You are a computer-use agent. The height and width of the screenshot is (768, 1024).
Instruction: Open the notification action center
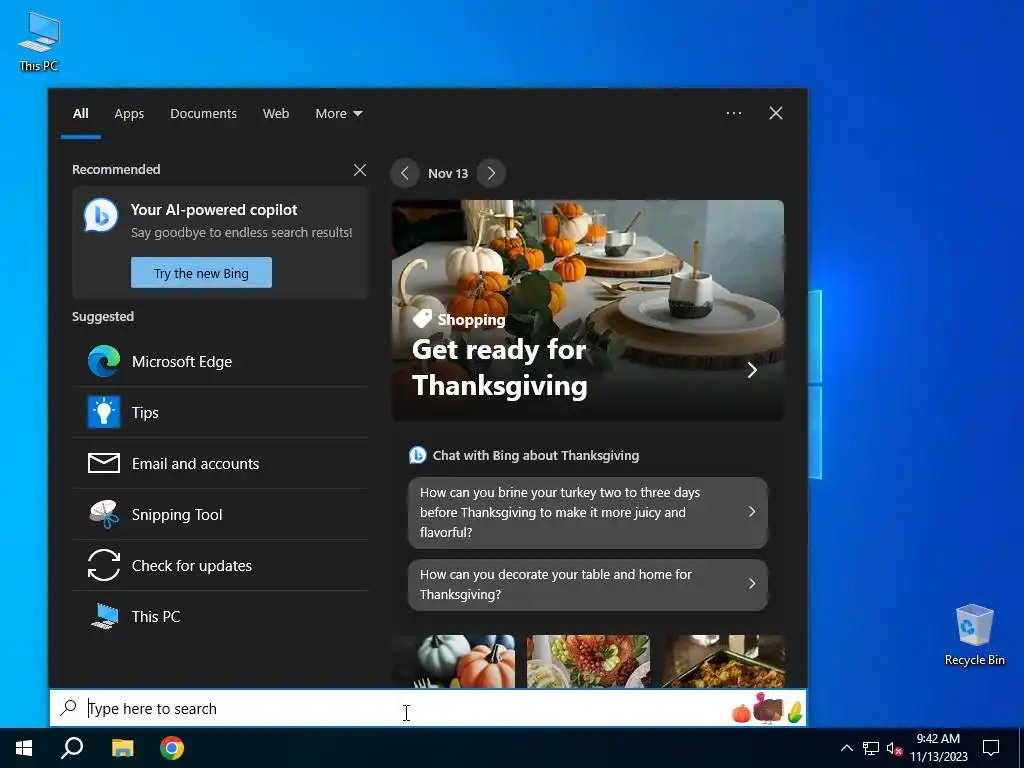[991, 748]
